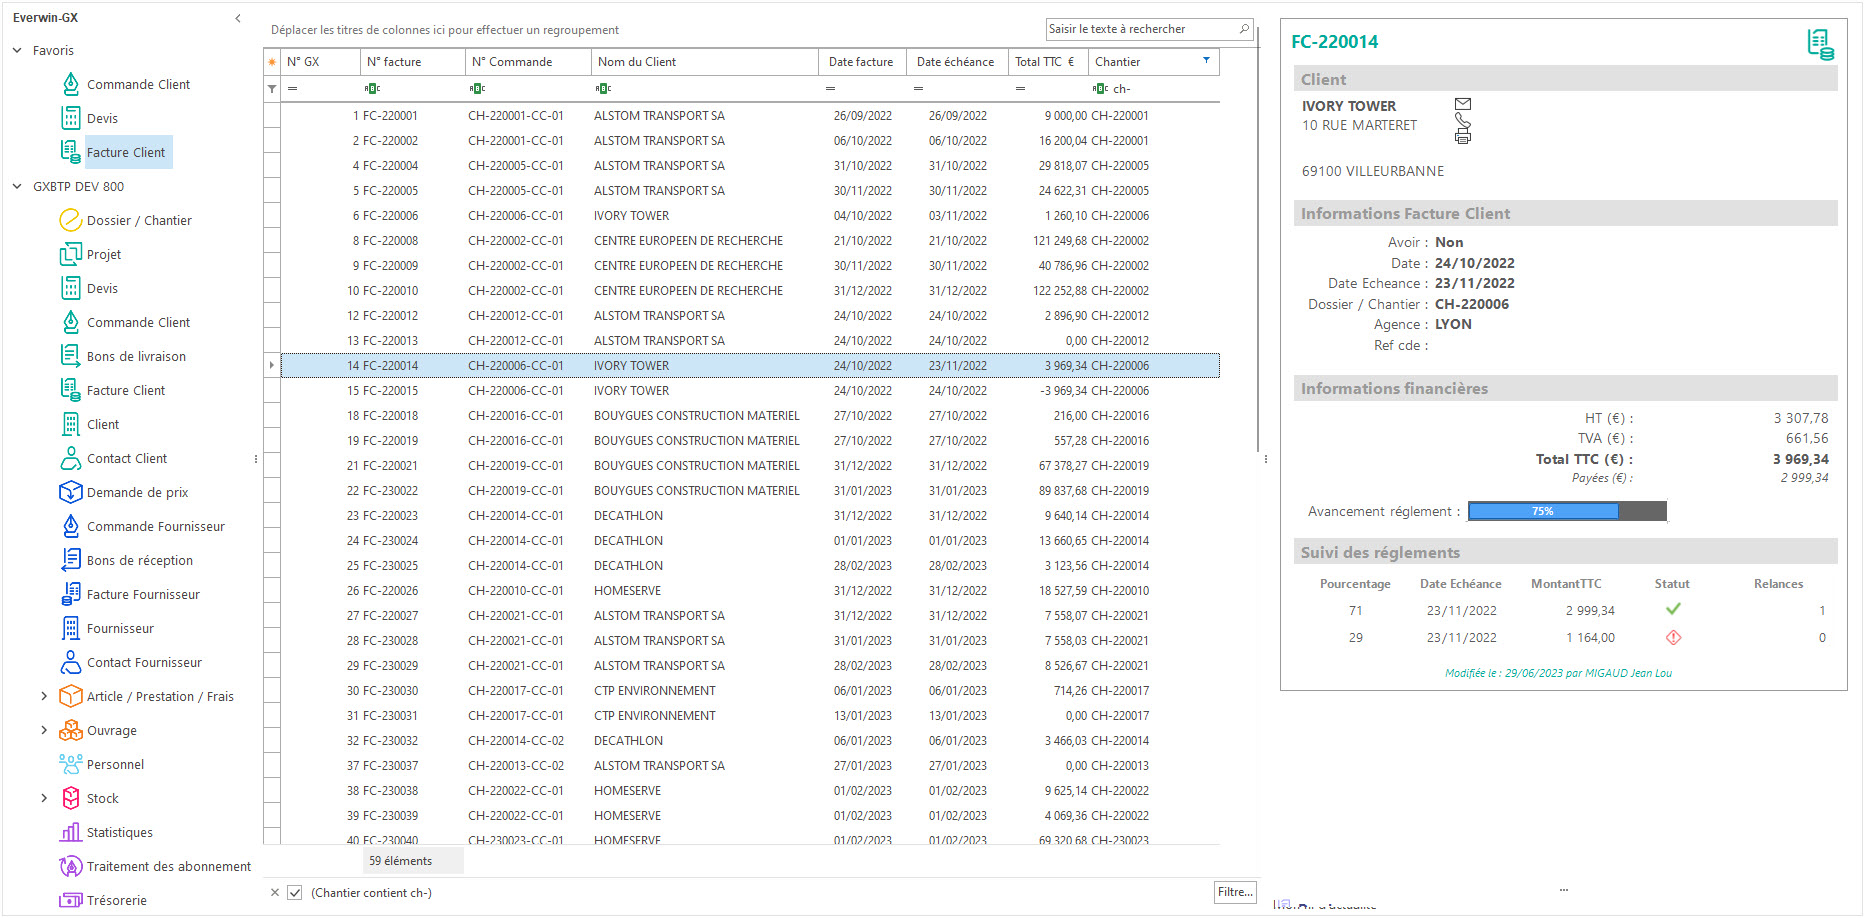Sort by N° Commande column header
Image resolution: width=1865 pixels, height=918 pixels.
click(528, 62)
